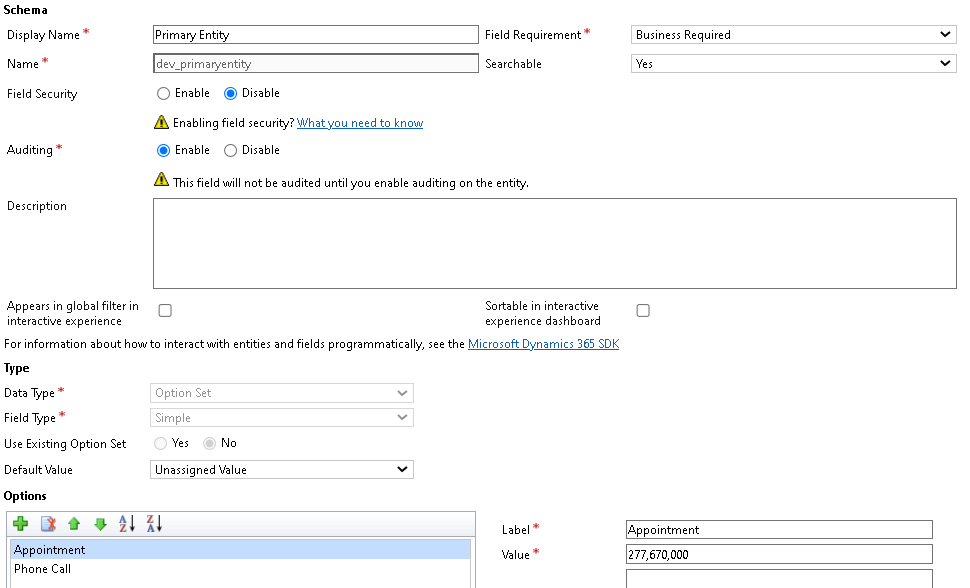The height and width of the screenshot is (588, 970).
Task: Move option up with green up arrow
Action: click(x=74, y=524)
